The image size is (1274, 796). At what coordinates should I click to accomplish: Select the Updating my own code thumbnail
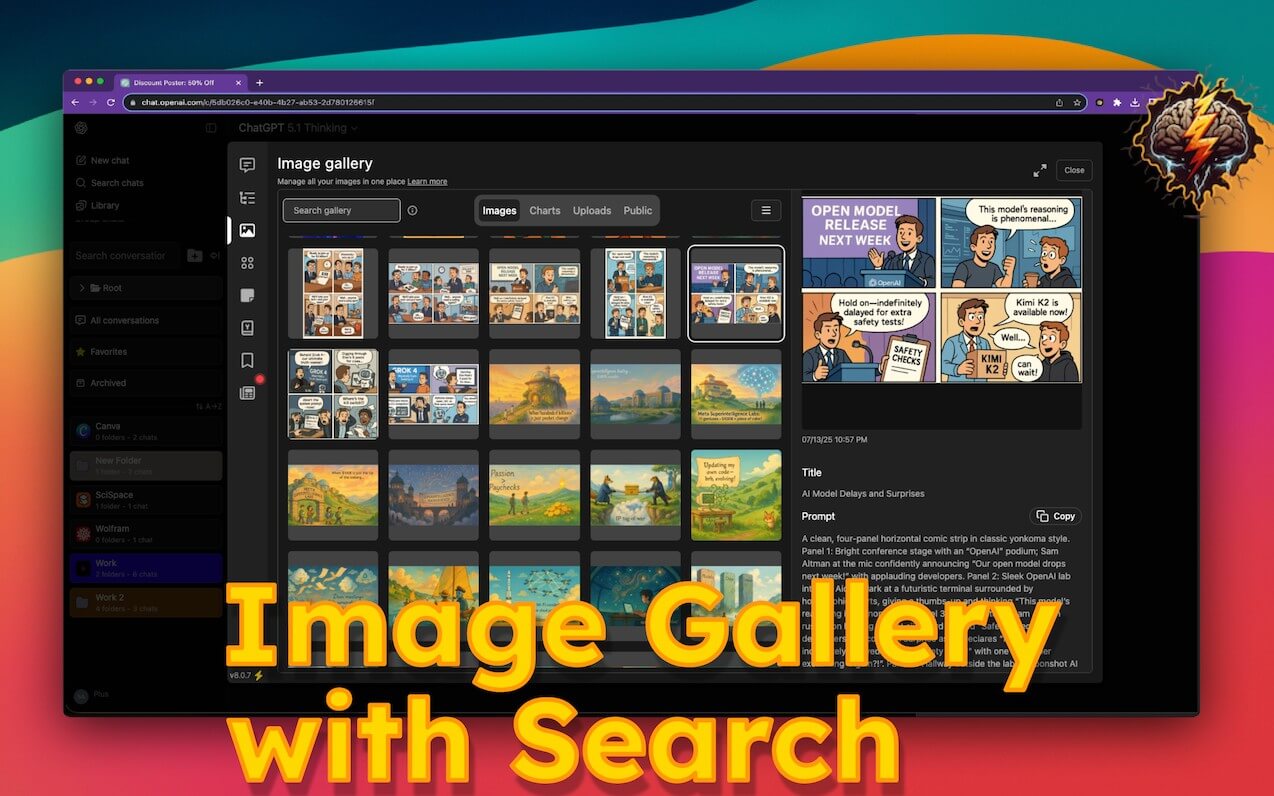coord(736,495)
